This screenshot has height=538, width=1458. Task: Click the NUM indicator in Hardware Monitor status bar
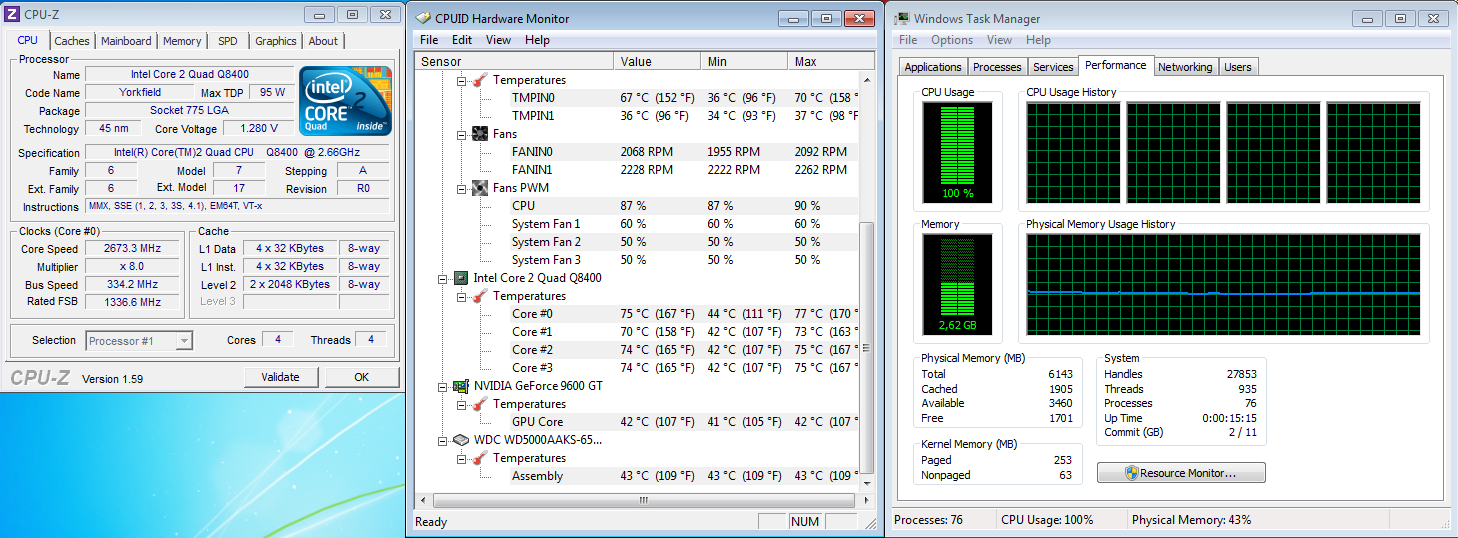click(x=805, y=521)
